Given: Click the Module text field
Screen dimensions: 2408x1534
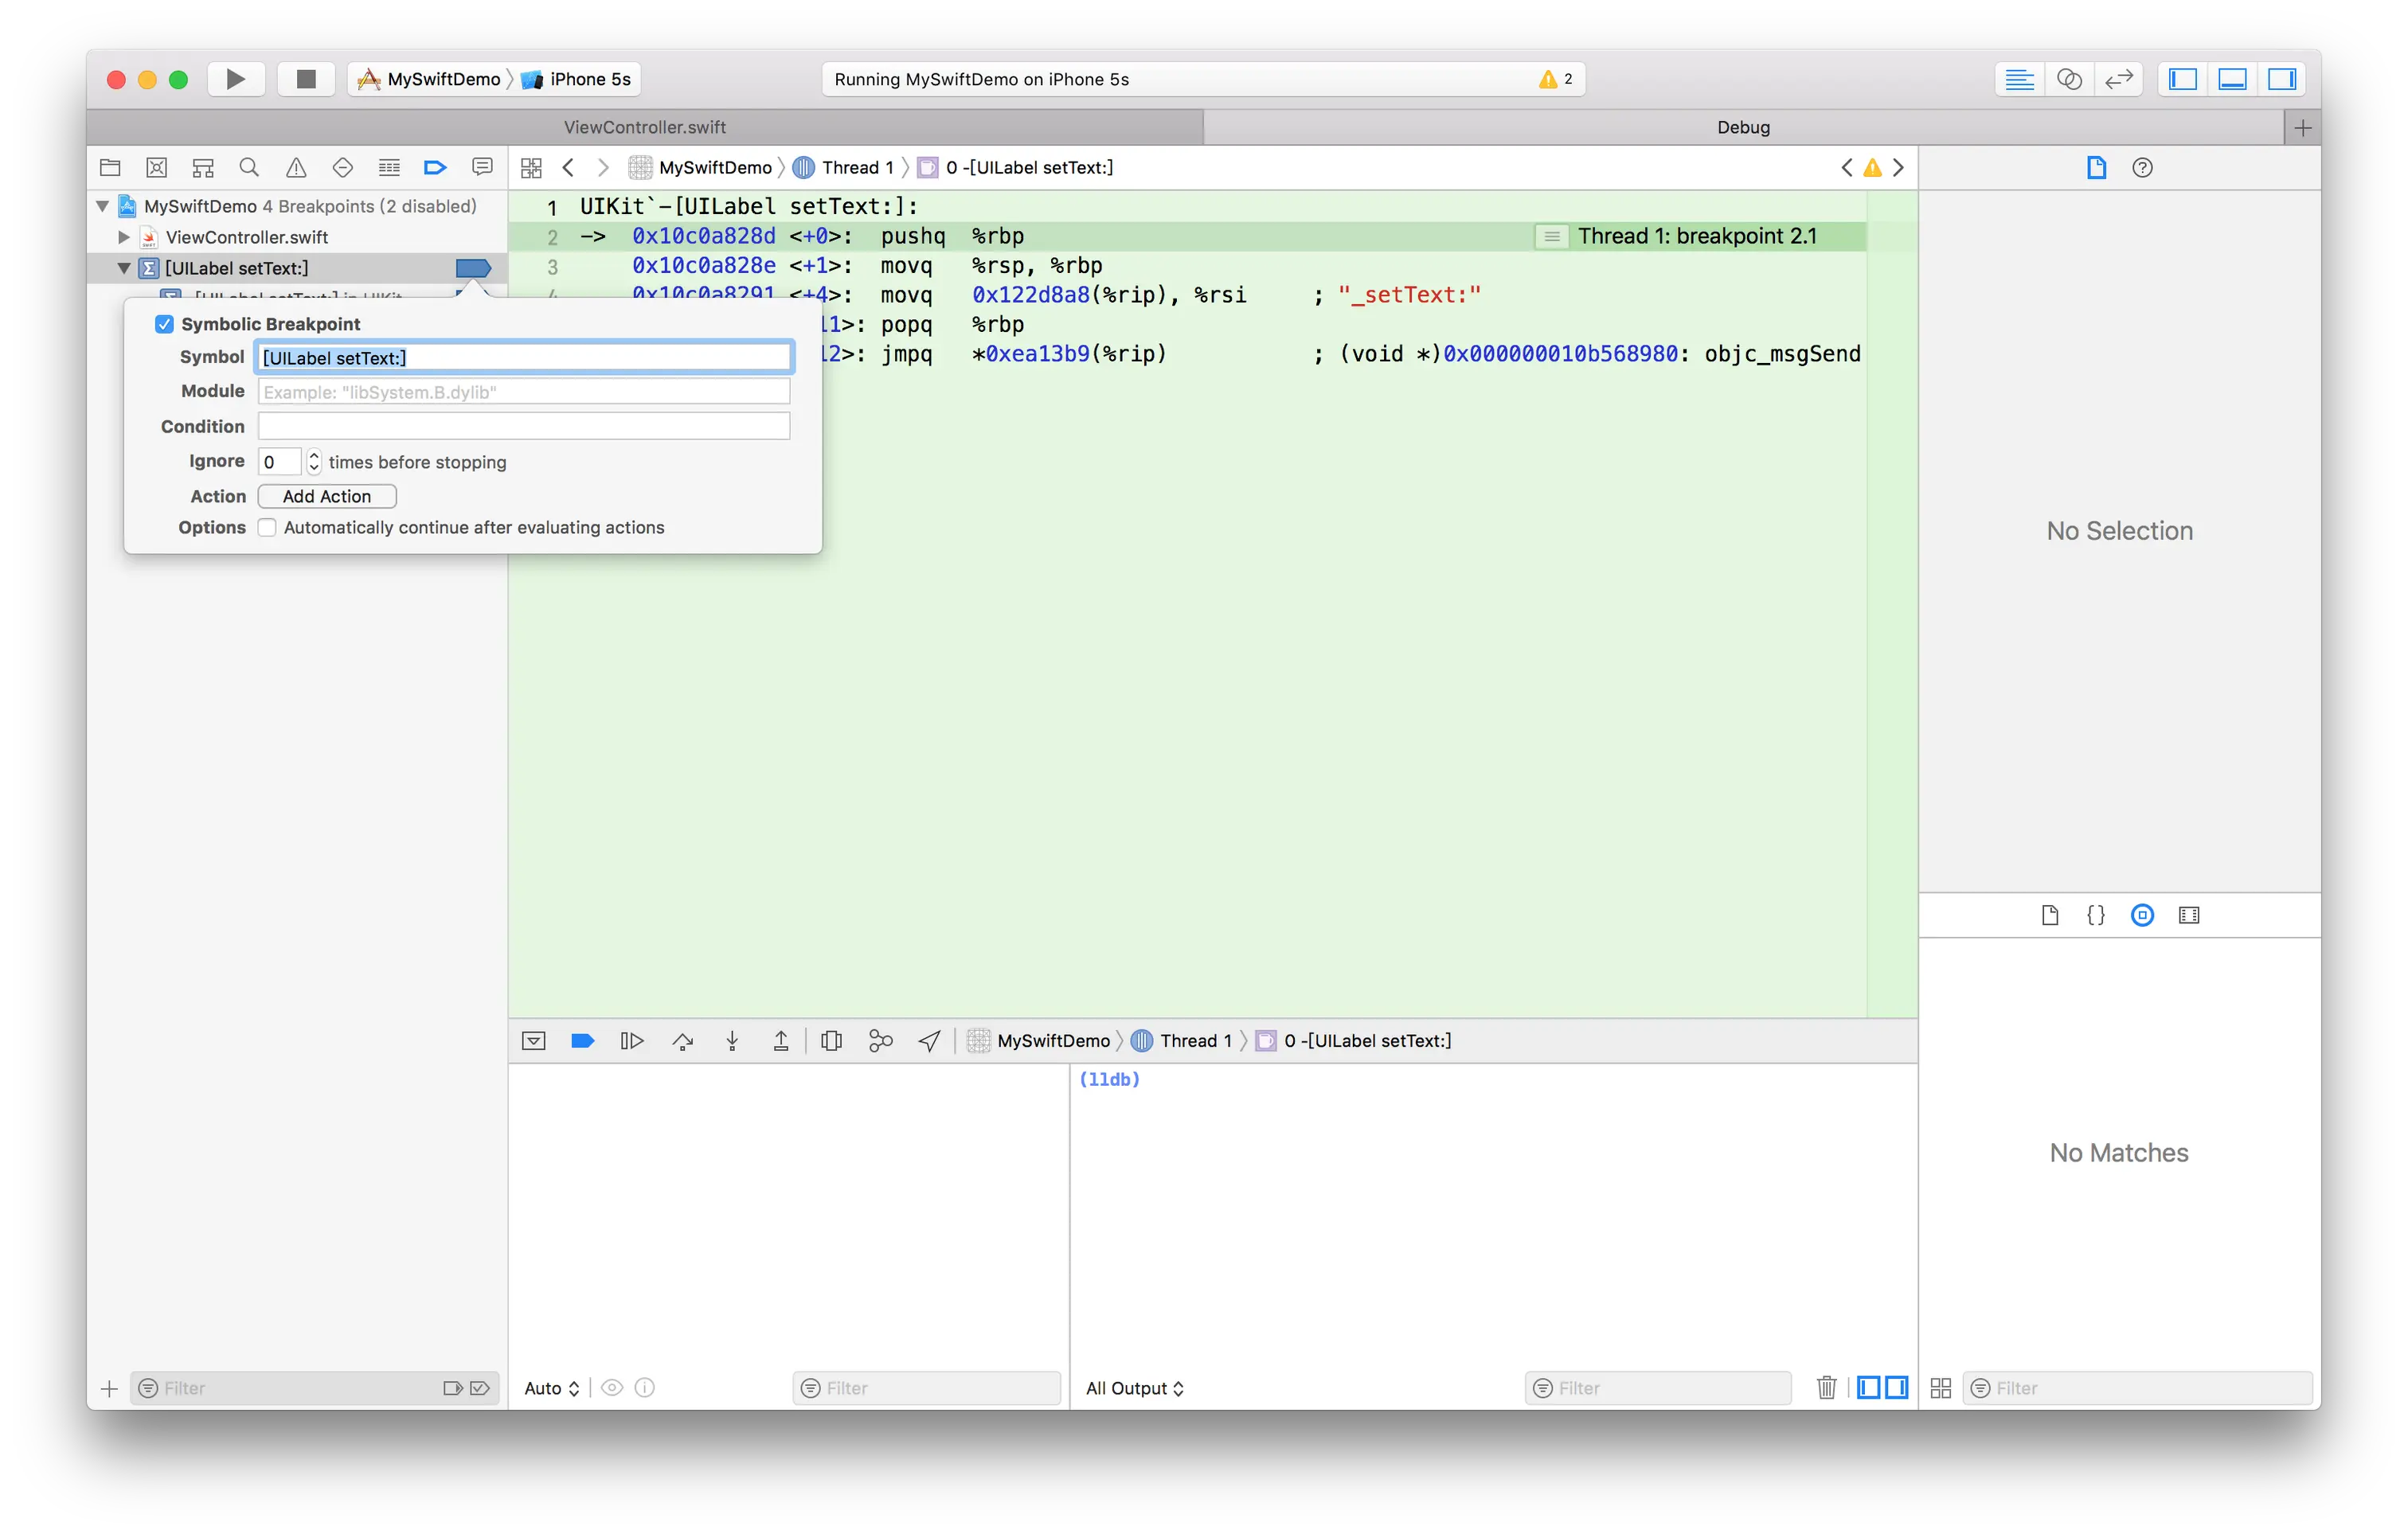Looking at the screenshot, I should click(x=524, y=391).
